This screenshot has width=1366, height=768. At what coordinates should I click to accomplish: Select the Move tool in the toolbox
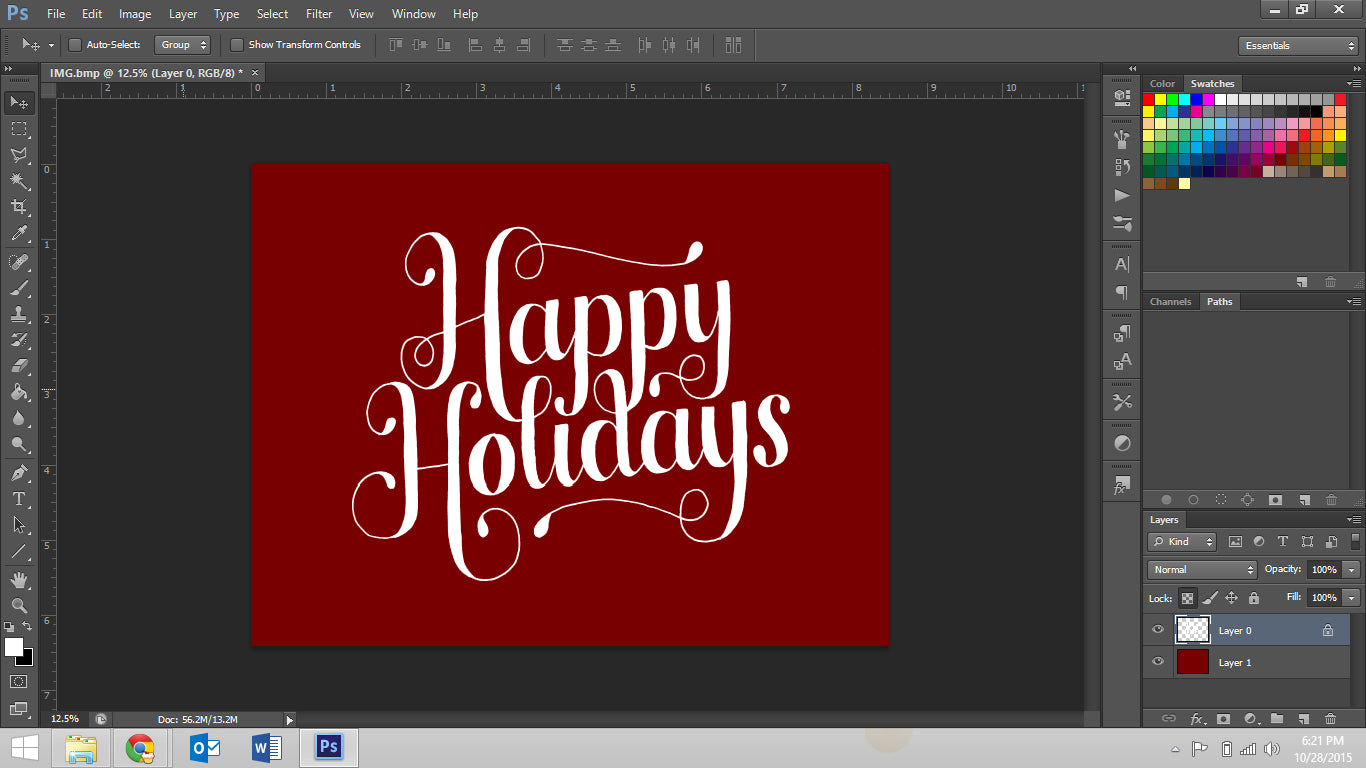point(19,103)
